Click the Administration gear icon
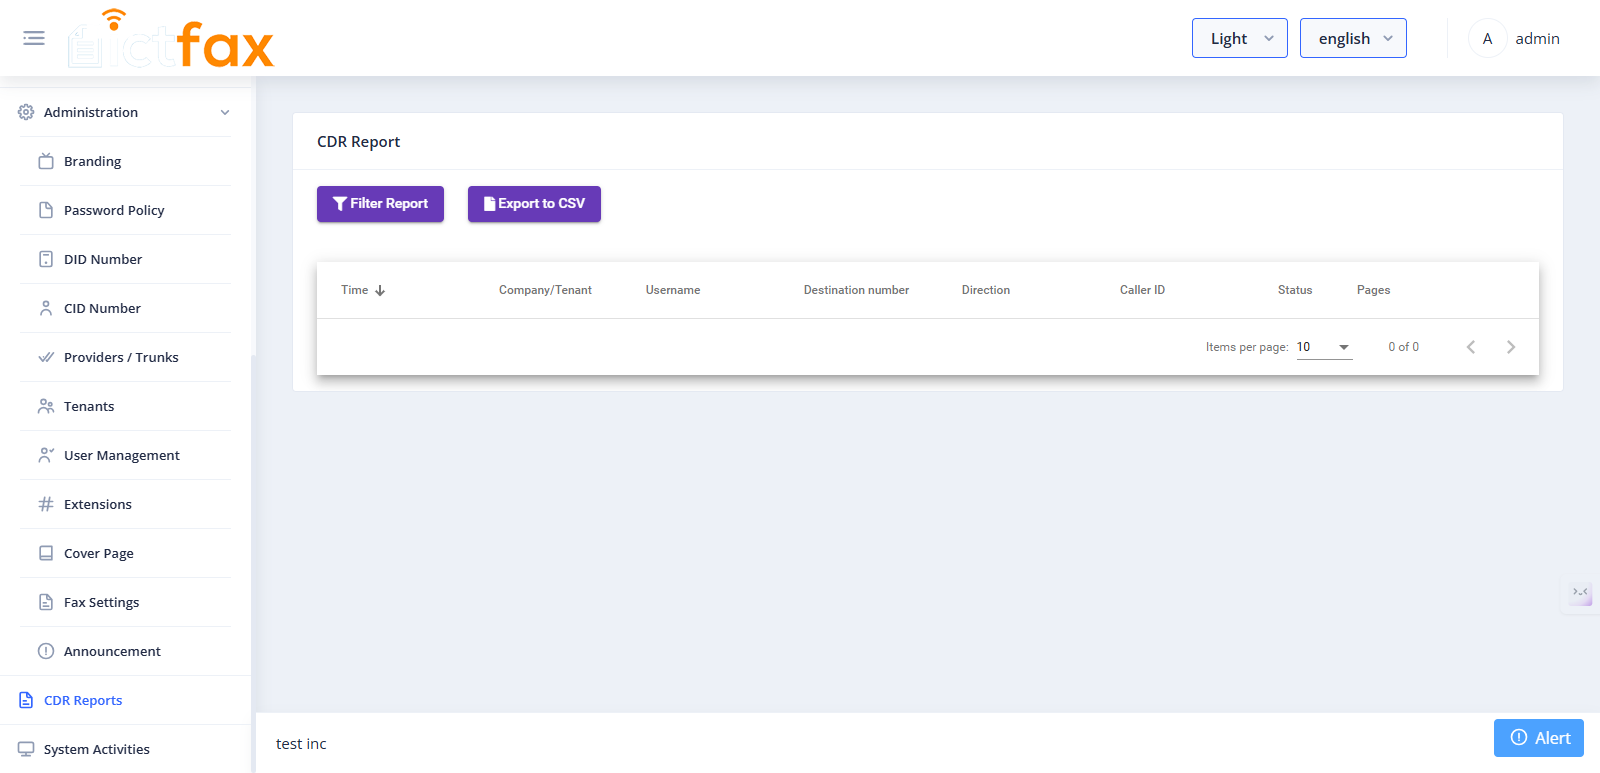 [x=26, y=112]
